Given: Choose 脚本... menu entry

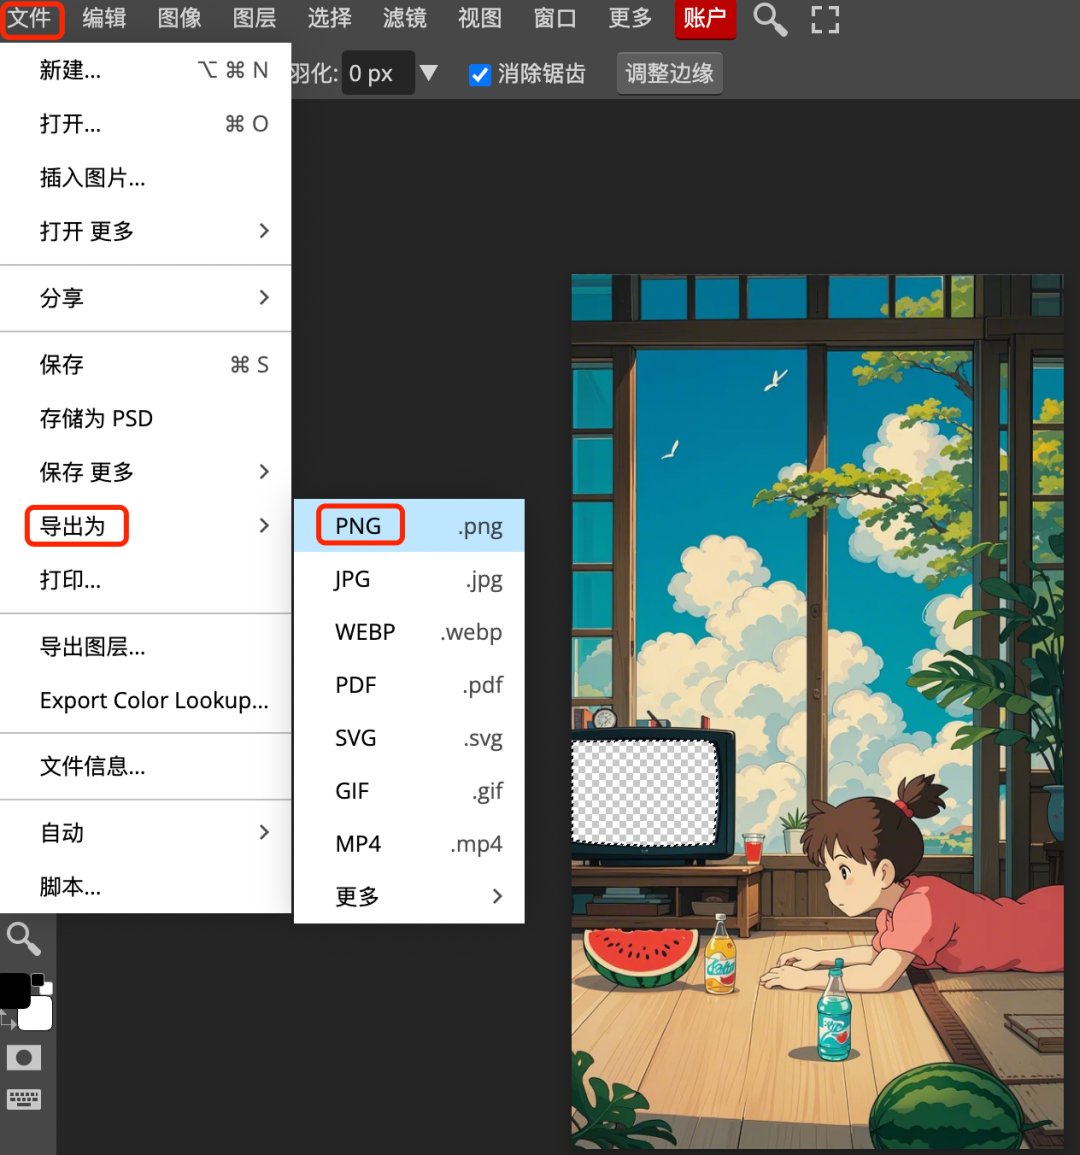Looking at the screenshot, I should (146, 887).
